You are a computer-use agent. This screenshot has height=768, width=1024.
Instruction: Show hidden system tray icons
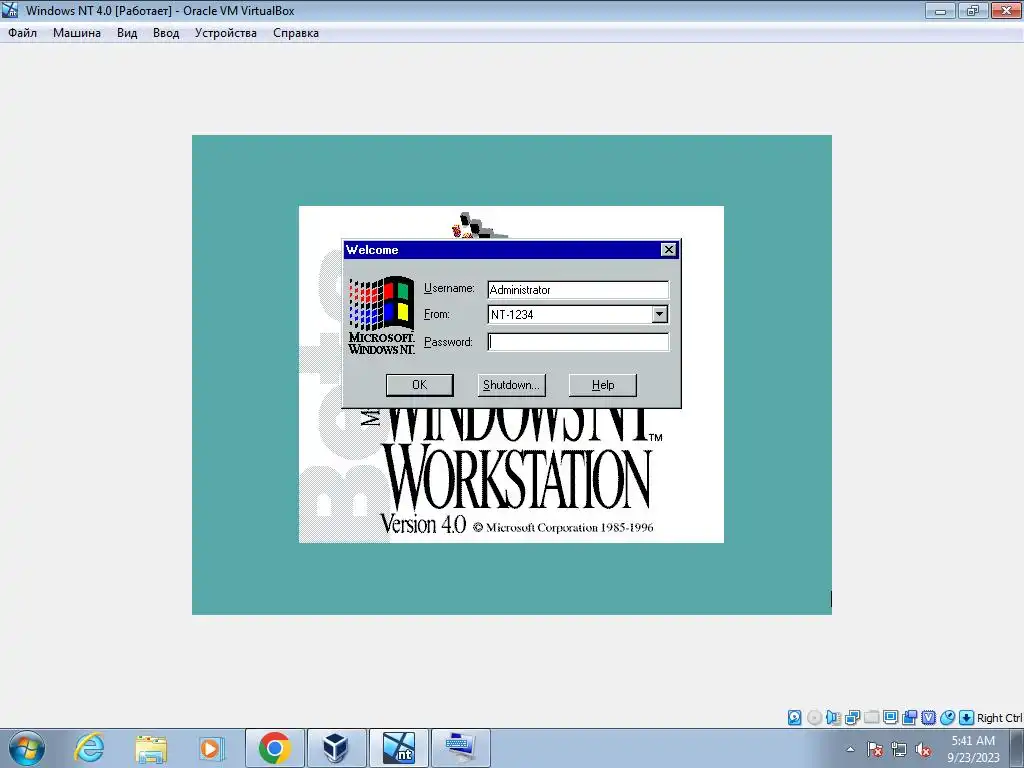point(850,749)
